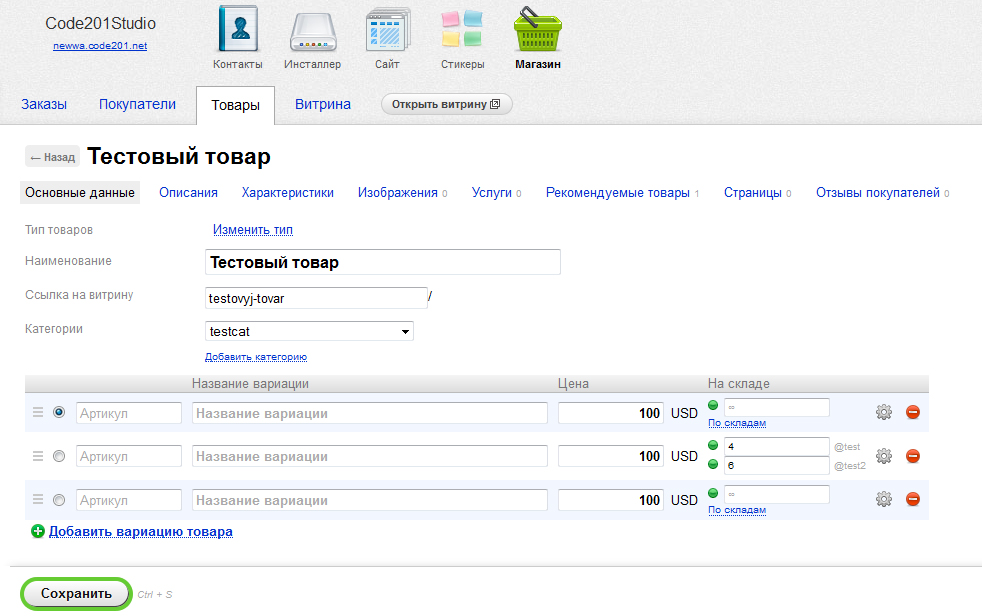Image resolution: width=982 pixels, height=616 pixels.
Task: Click the Добавить вариацию товара link
Action: (x=141, y=532)
